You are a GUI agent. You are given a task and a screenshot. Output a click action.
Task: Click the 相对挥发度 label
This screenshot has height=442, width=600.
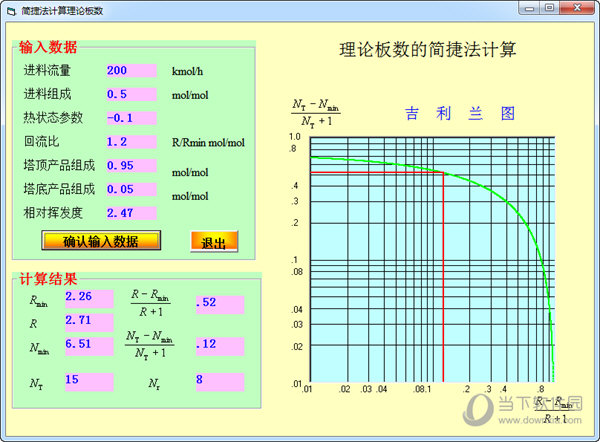coord(53,213)
